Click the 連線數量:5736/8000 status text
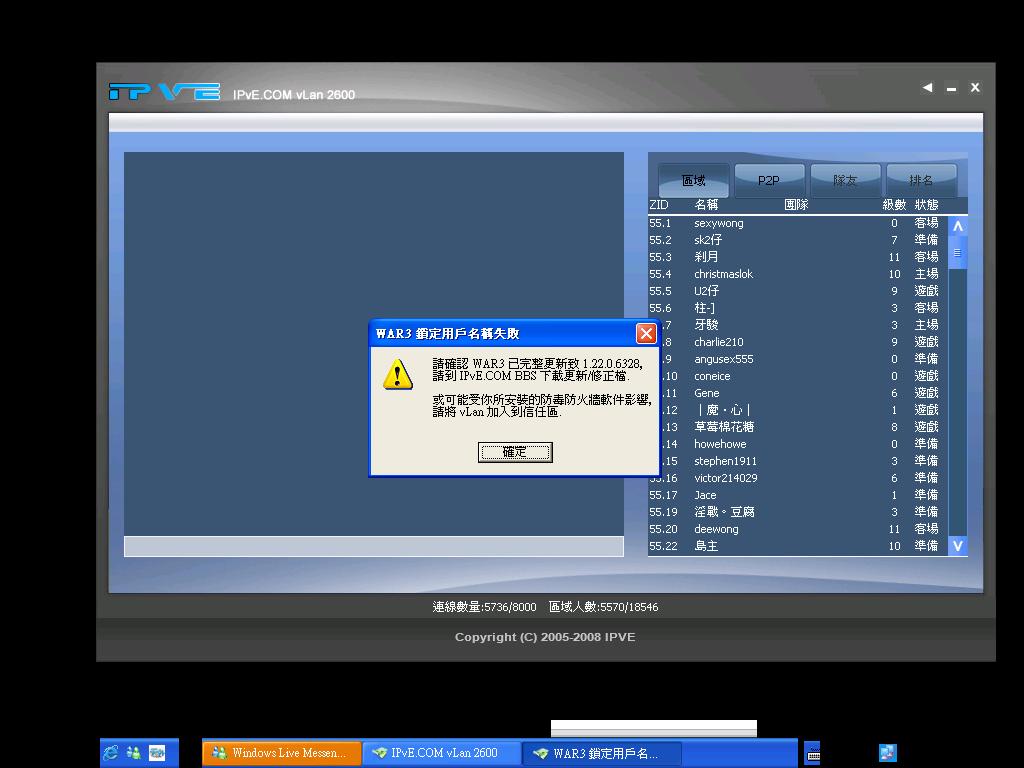 (x=484, y=607)
